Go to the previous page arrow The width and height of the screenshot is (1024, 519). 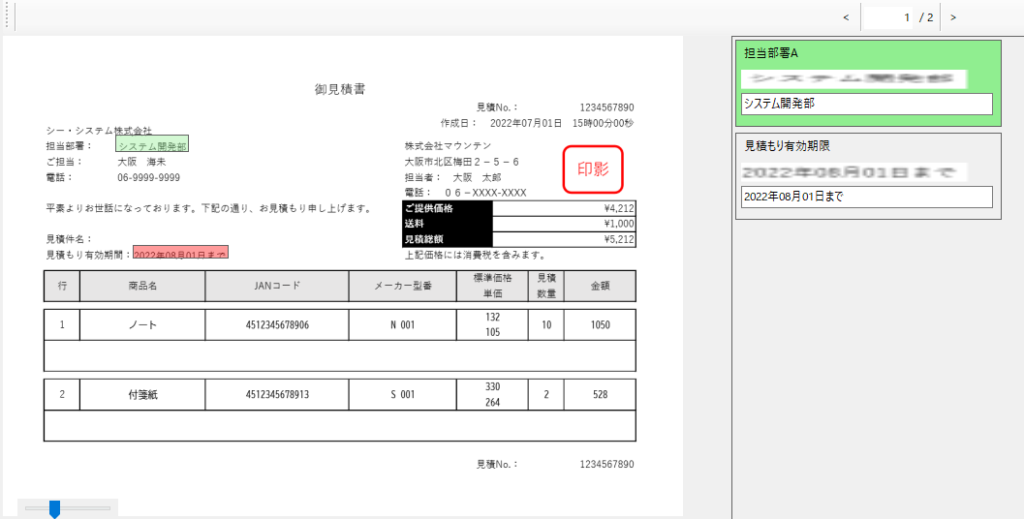pyautogui.click(x=846, y=18)
